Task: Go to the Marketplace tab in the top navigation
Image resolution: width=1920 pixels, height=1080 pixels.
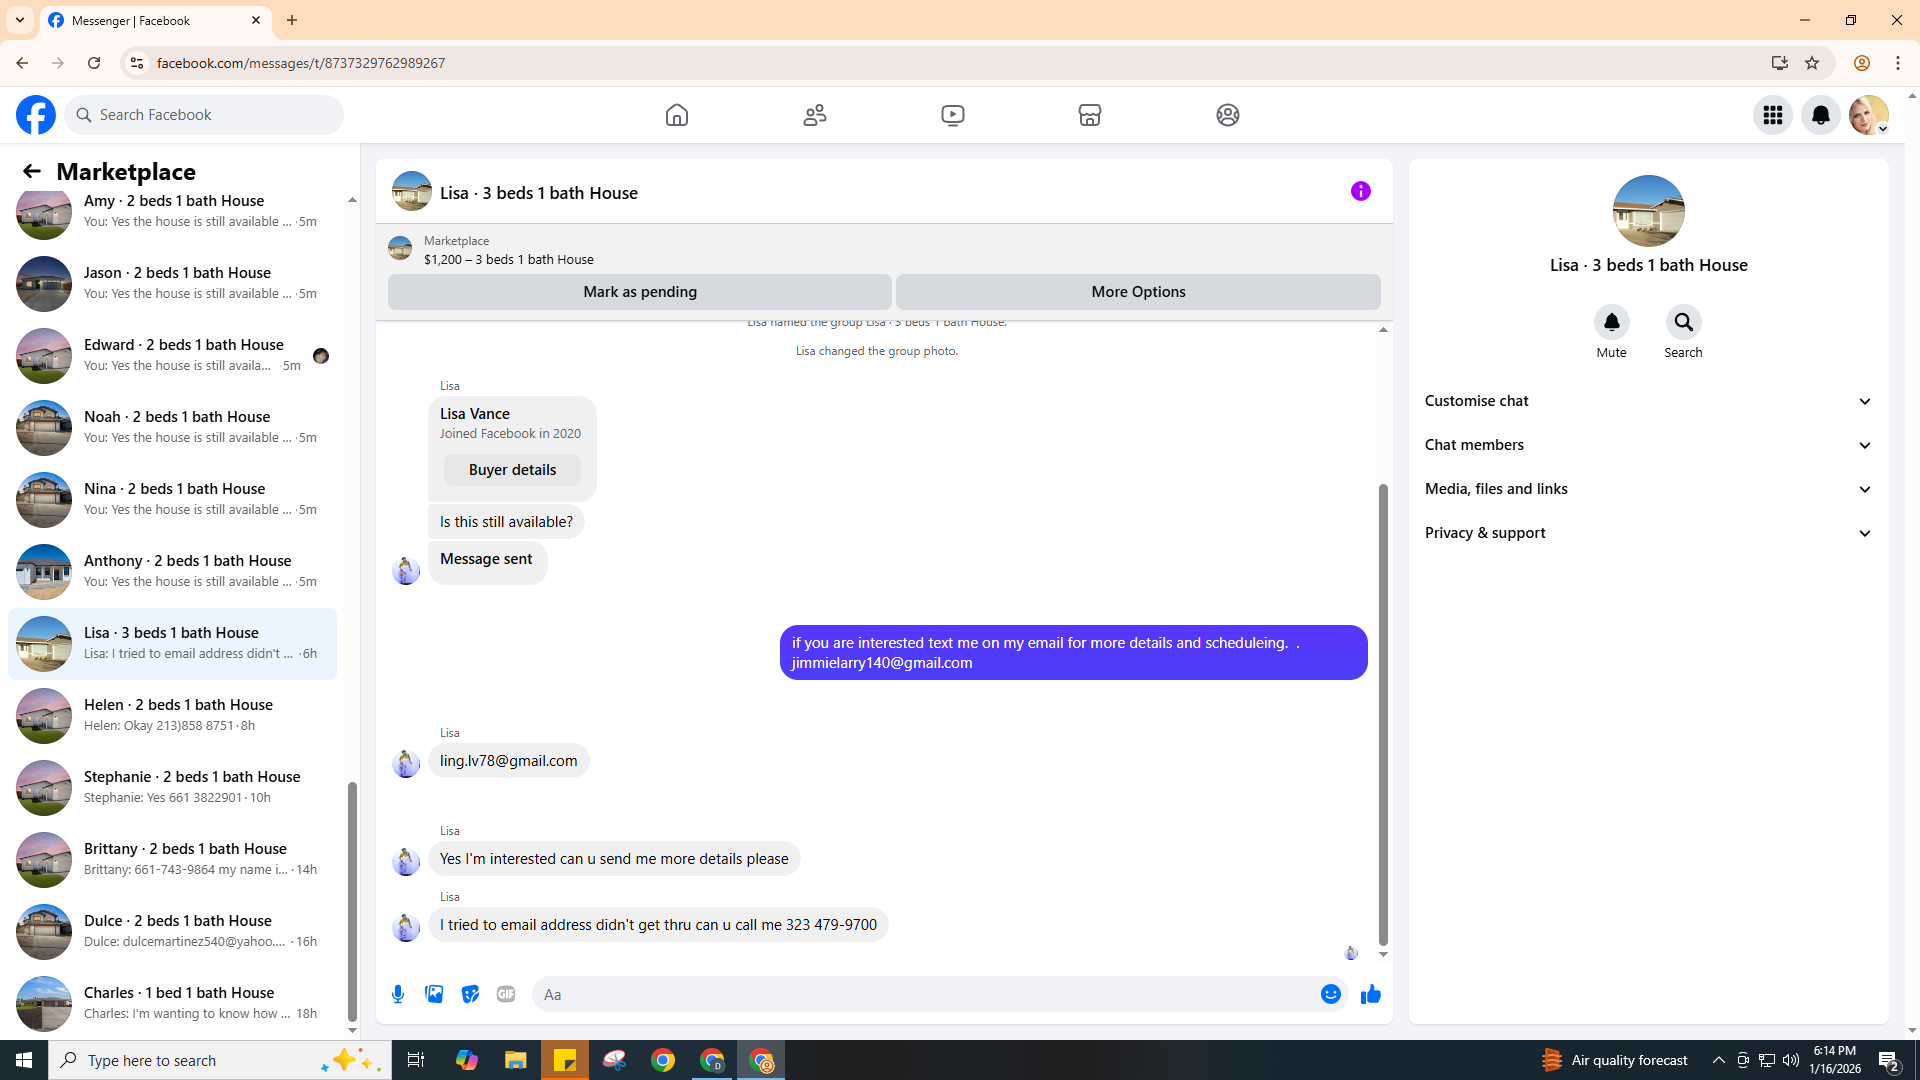Action: [x=1089, y=115]
